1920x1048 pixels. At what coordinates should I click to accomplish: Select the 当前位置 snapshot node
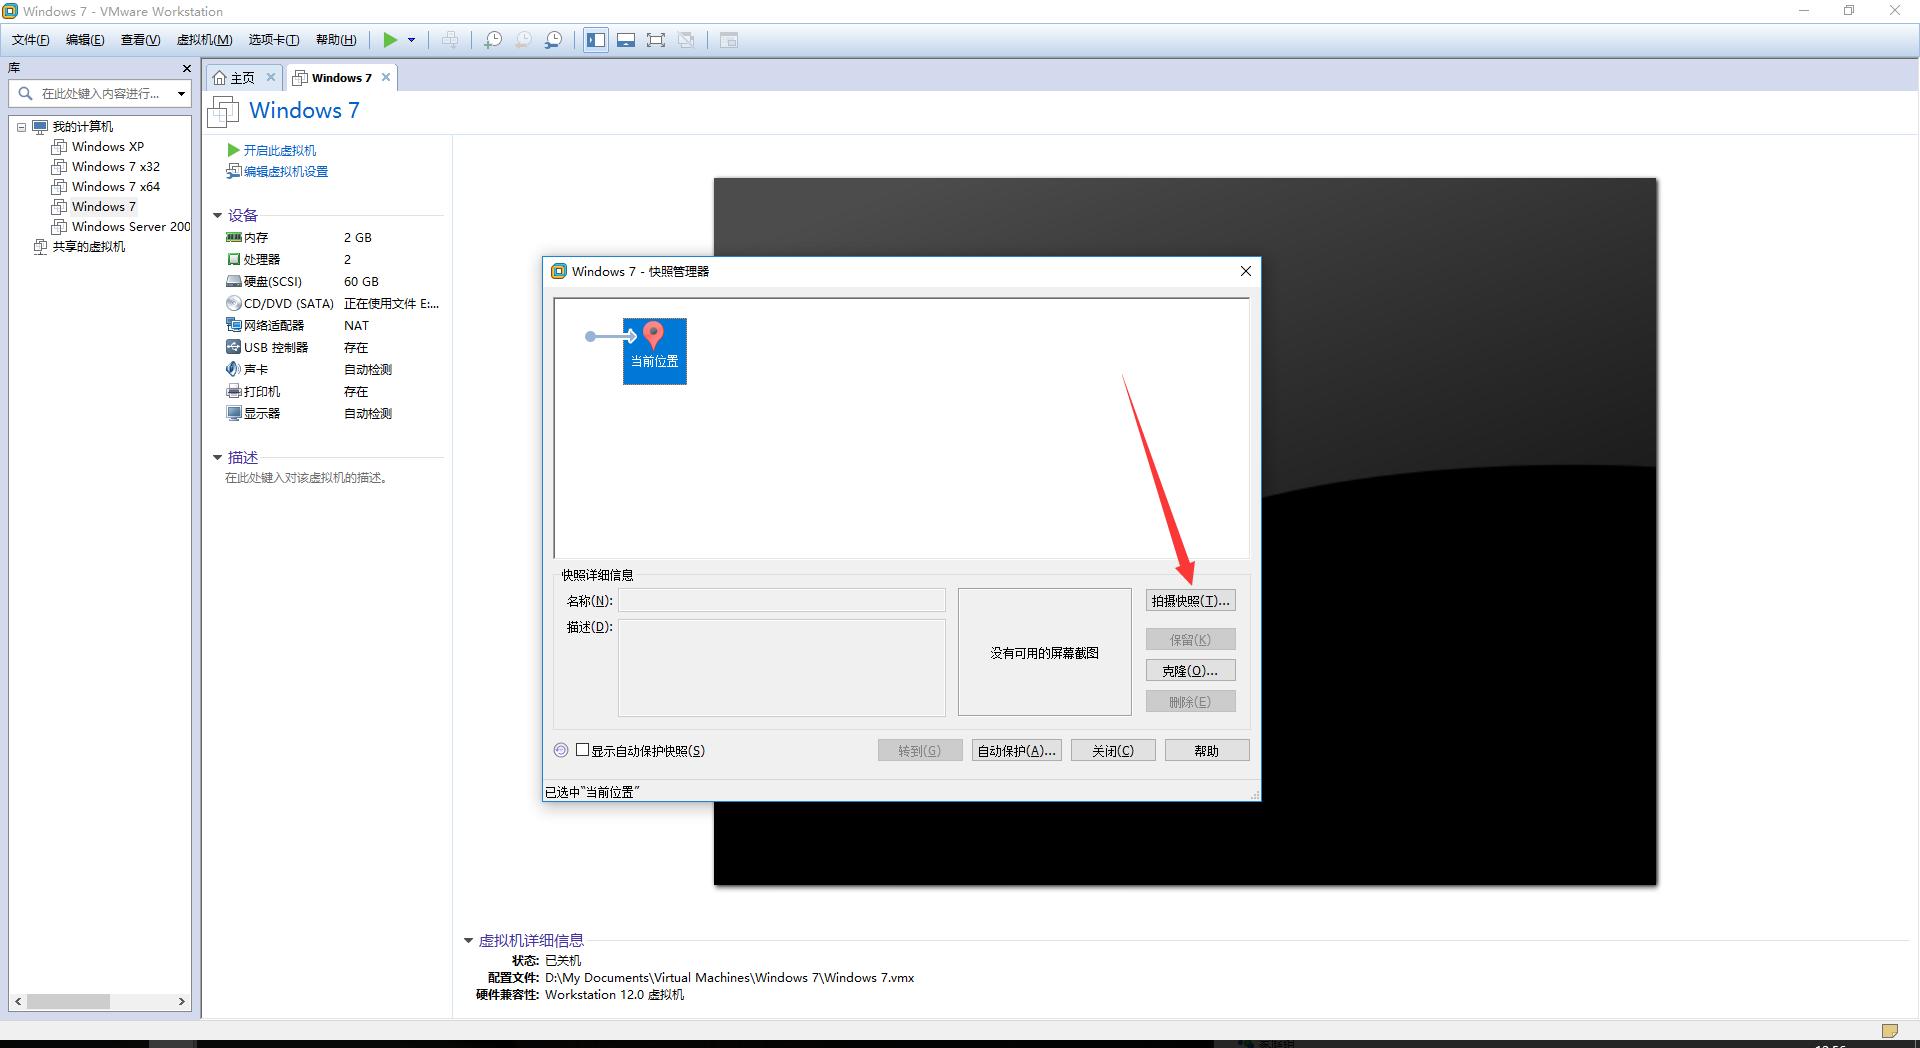655,351
